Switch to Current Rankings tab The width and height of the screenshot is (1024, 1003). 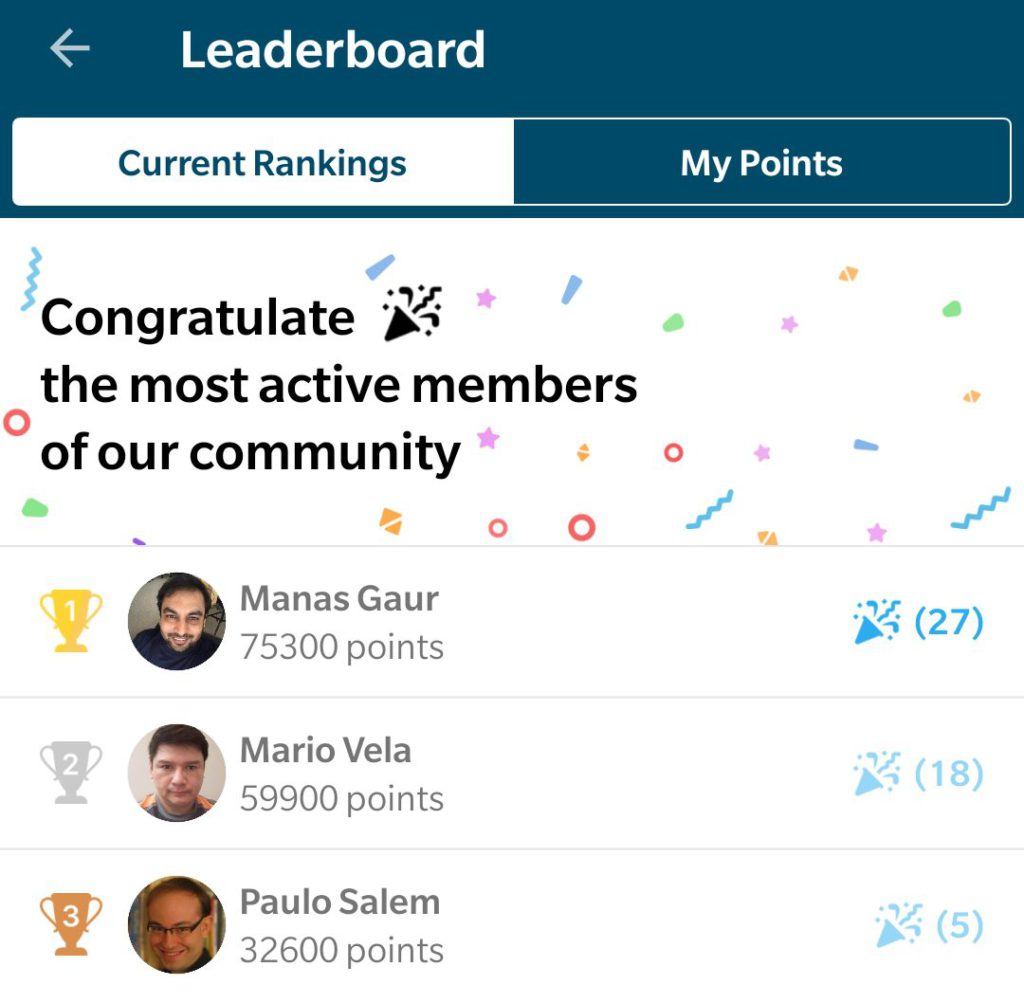(263, 162)
